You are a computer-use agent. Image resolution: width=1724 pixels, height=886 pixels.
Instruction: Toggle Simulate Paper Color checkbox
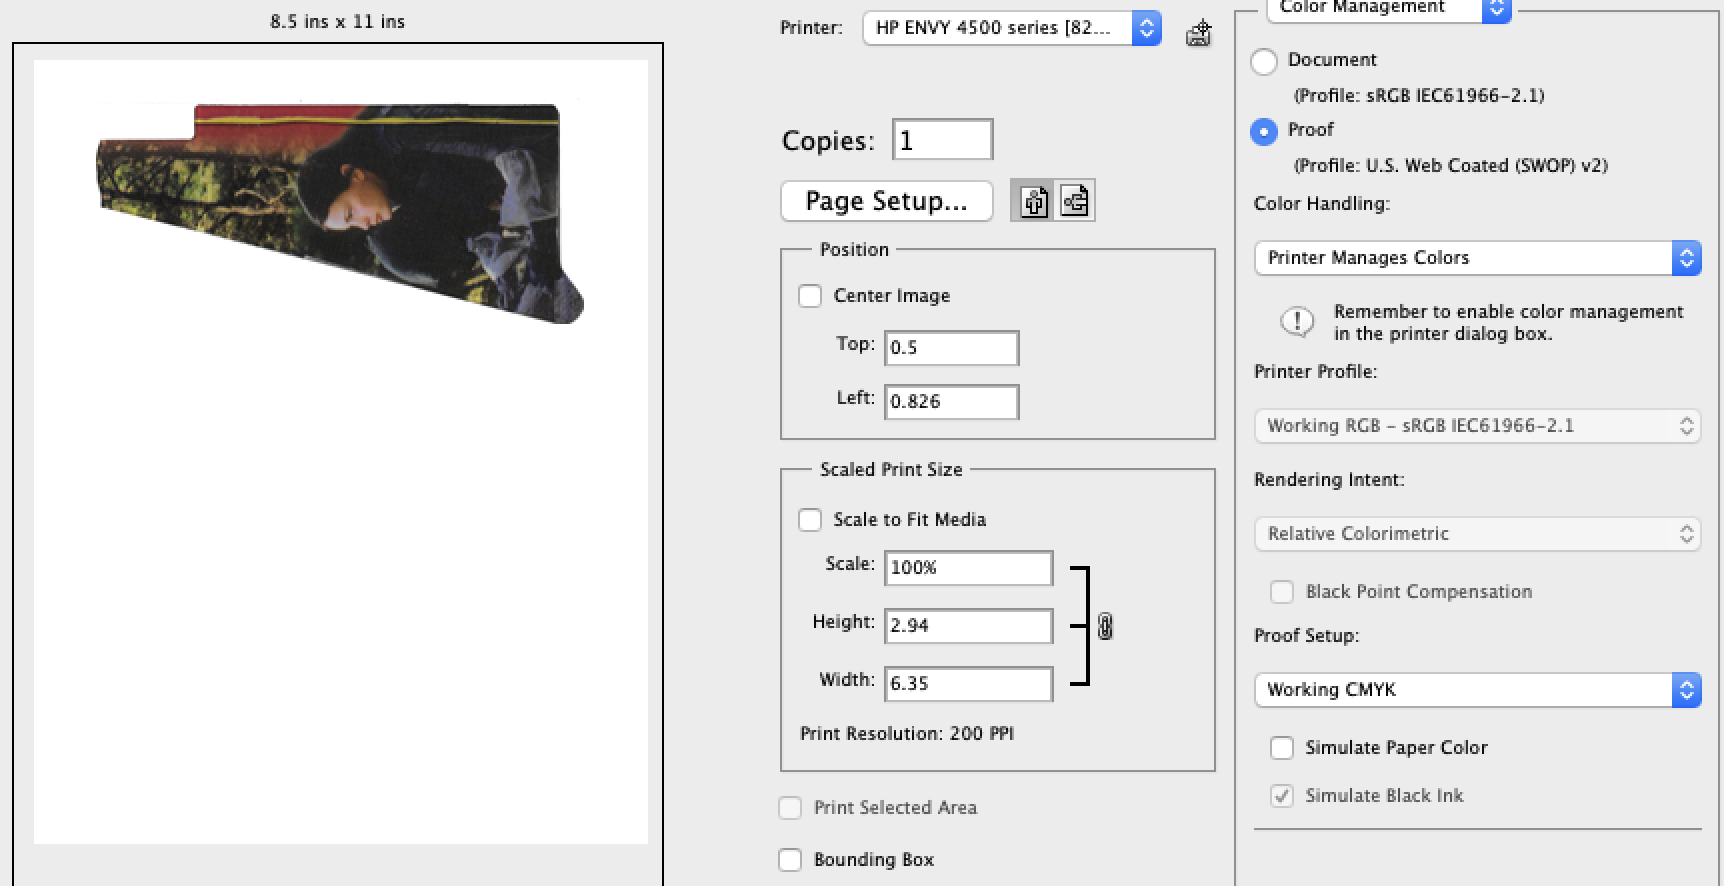point(1281,748)
